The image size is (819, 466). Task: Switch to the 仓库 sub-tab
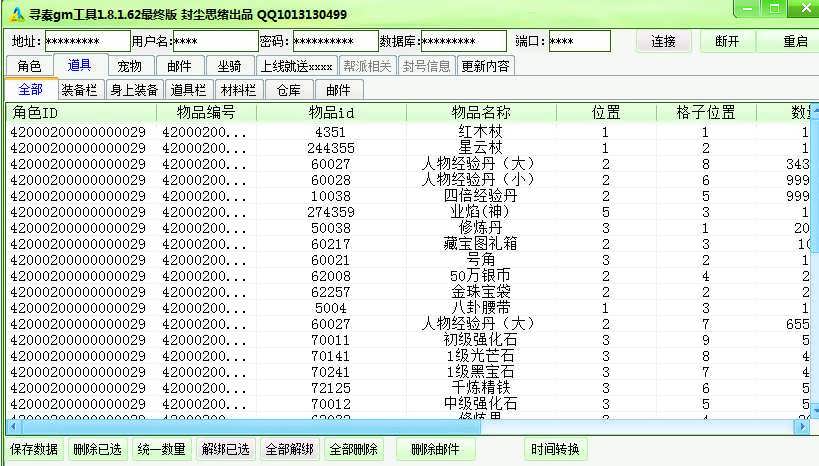tap(288, 90)
